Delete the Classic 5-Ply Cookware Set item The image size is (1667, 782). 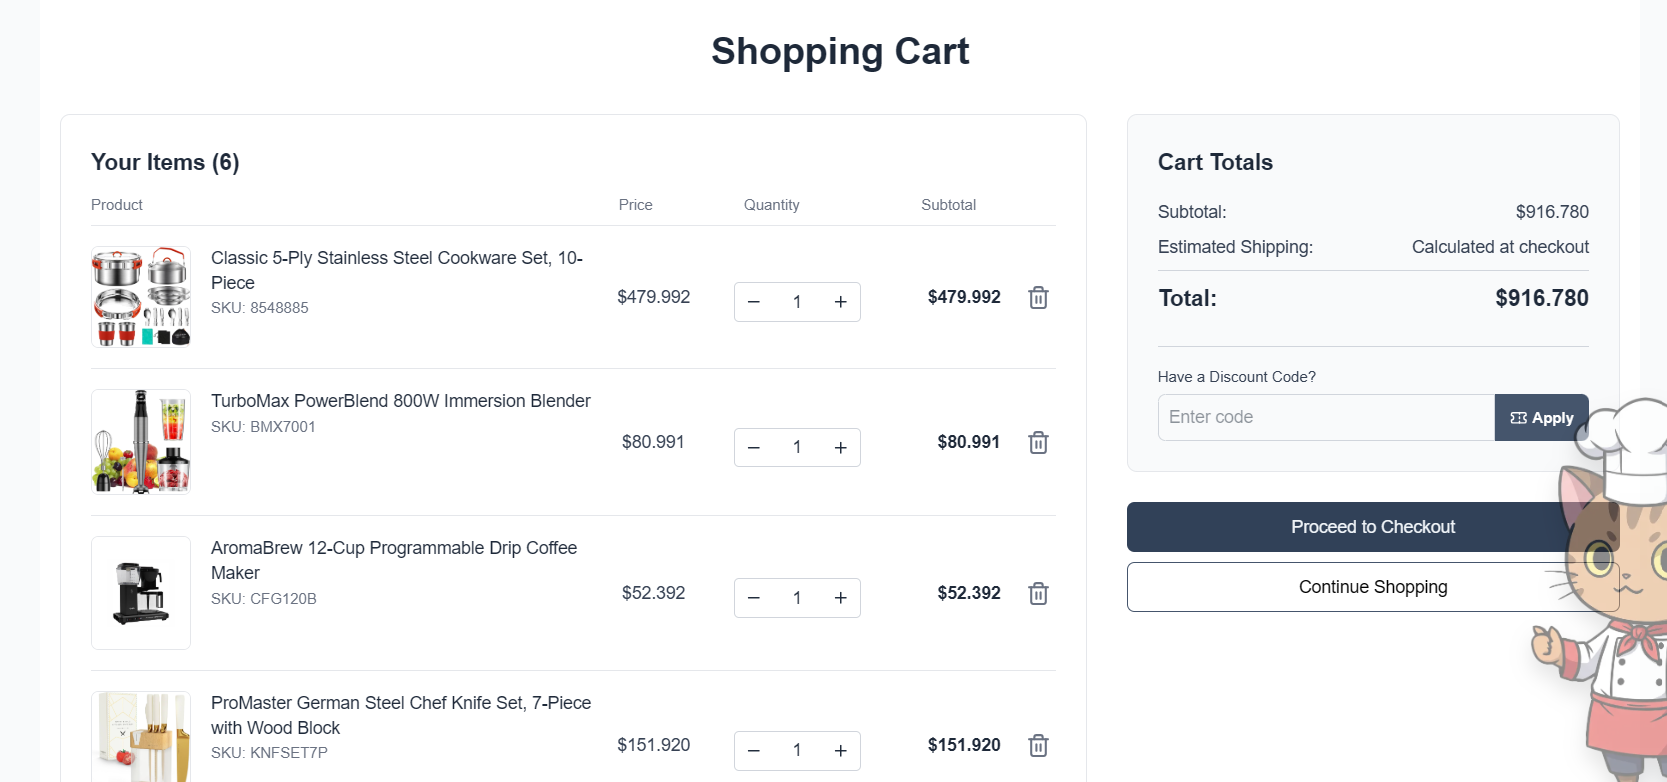click(1038, 298)
